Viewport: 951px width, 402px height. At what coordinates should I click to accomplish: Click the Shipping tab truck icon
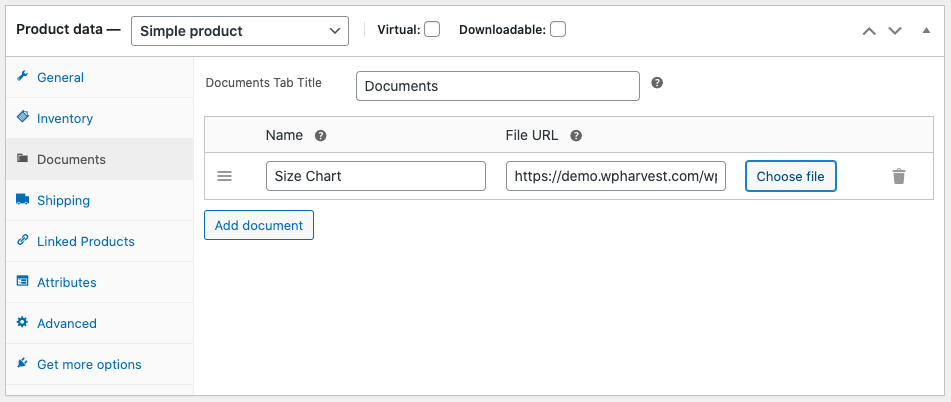point(22,199)
